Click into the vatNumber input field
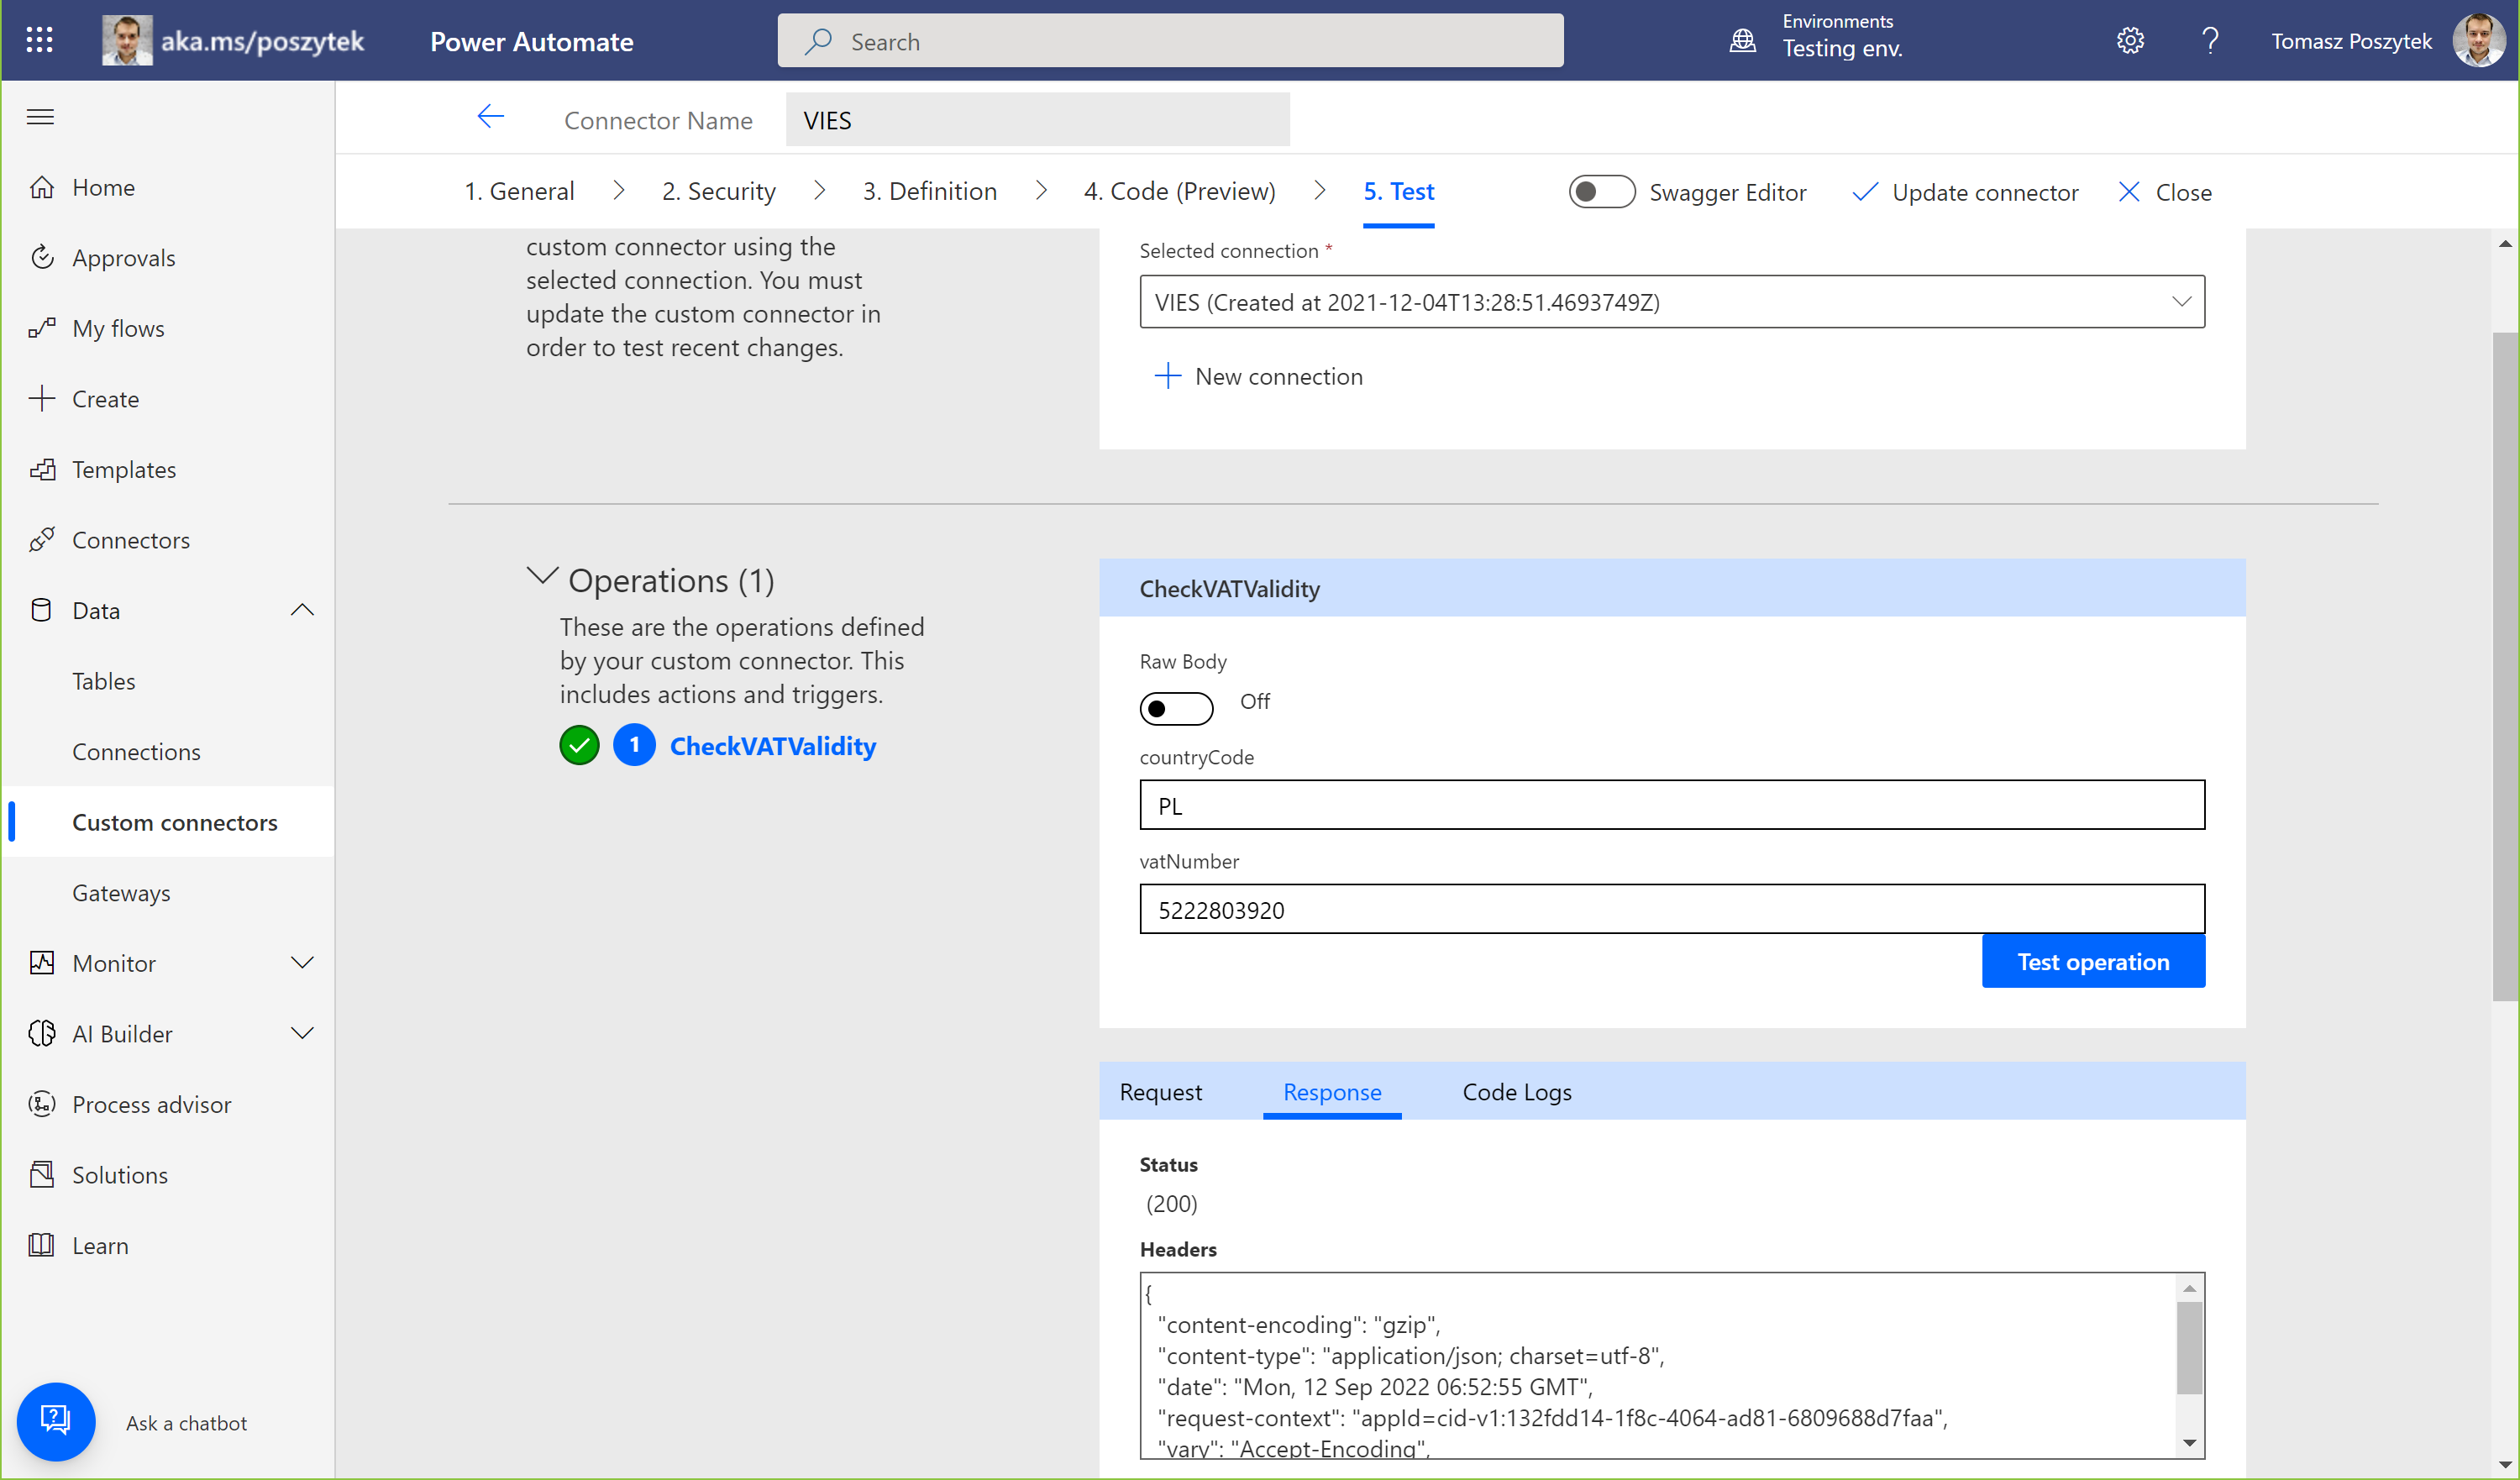 1671,909
